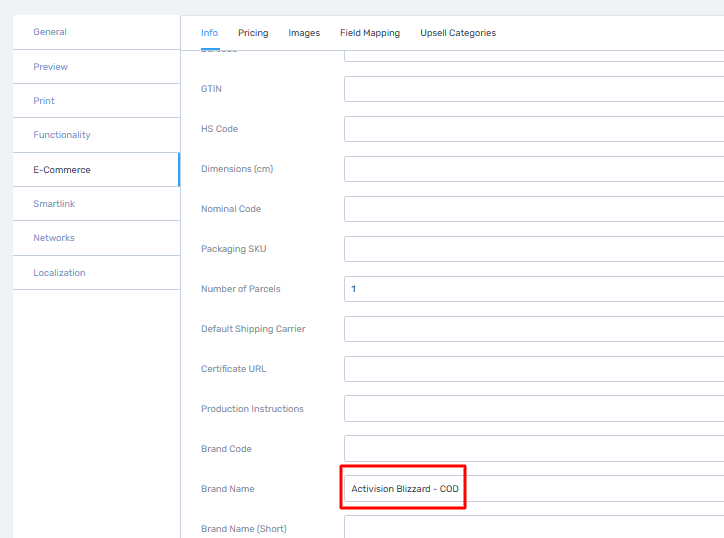Open the Functionality sidebar item

coord(62,135)
